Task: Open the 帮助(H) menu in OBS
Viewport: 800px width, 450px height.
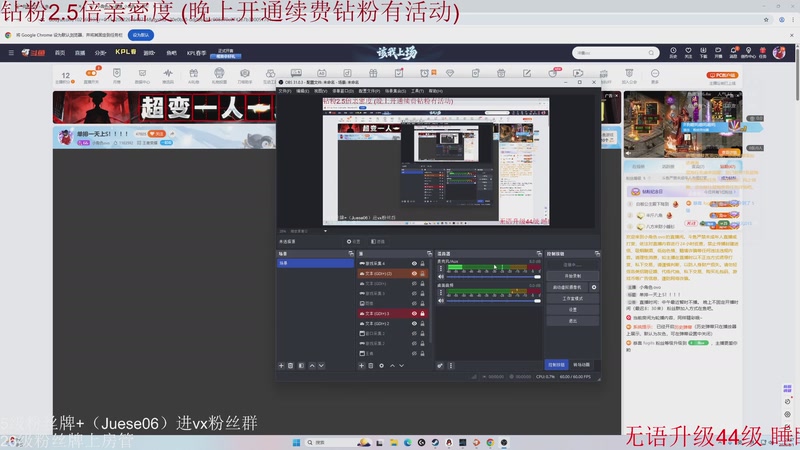Action: pos(435,91)
